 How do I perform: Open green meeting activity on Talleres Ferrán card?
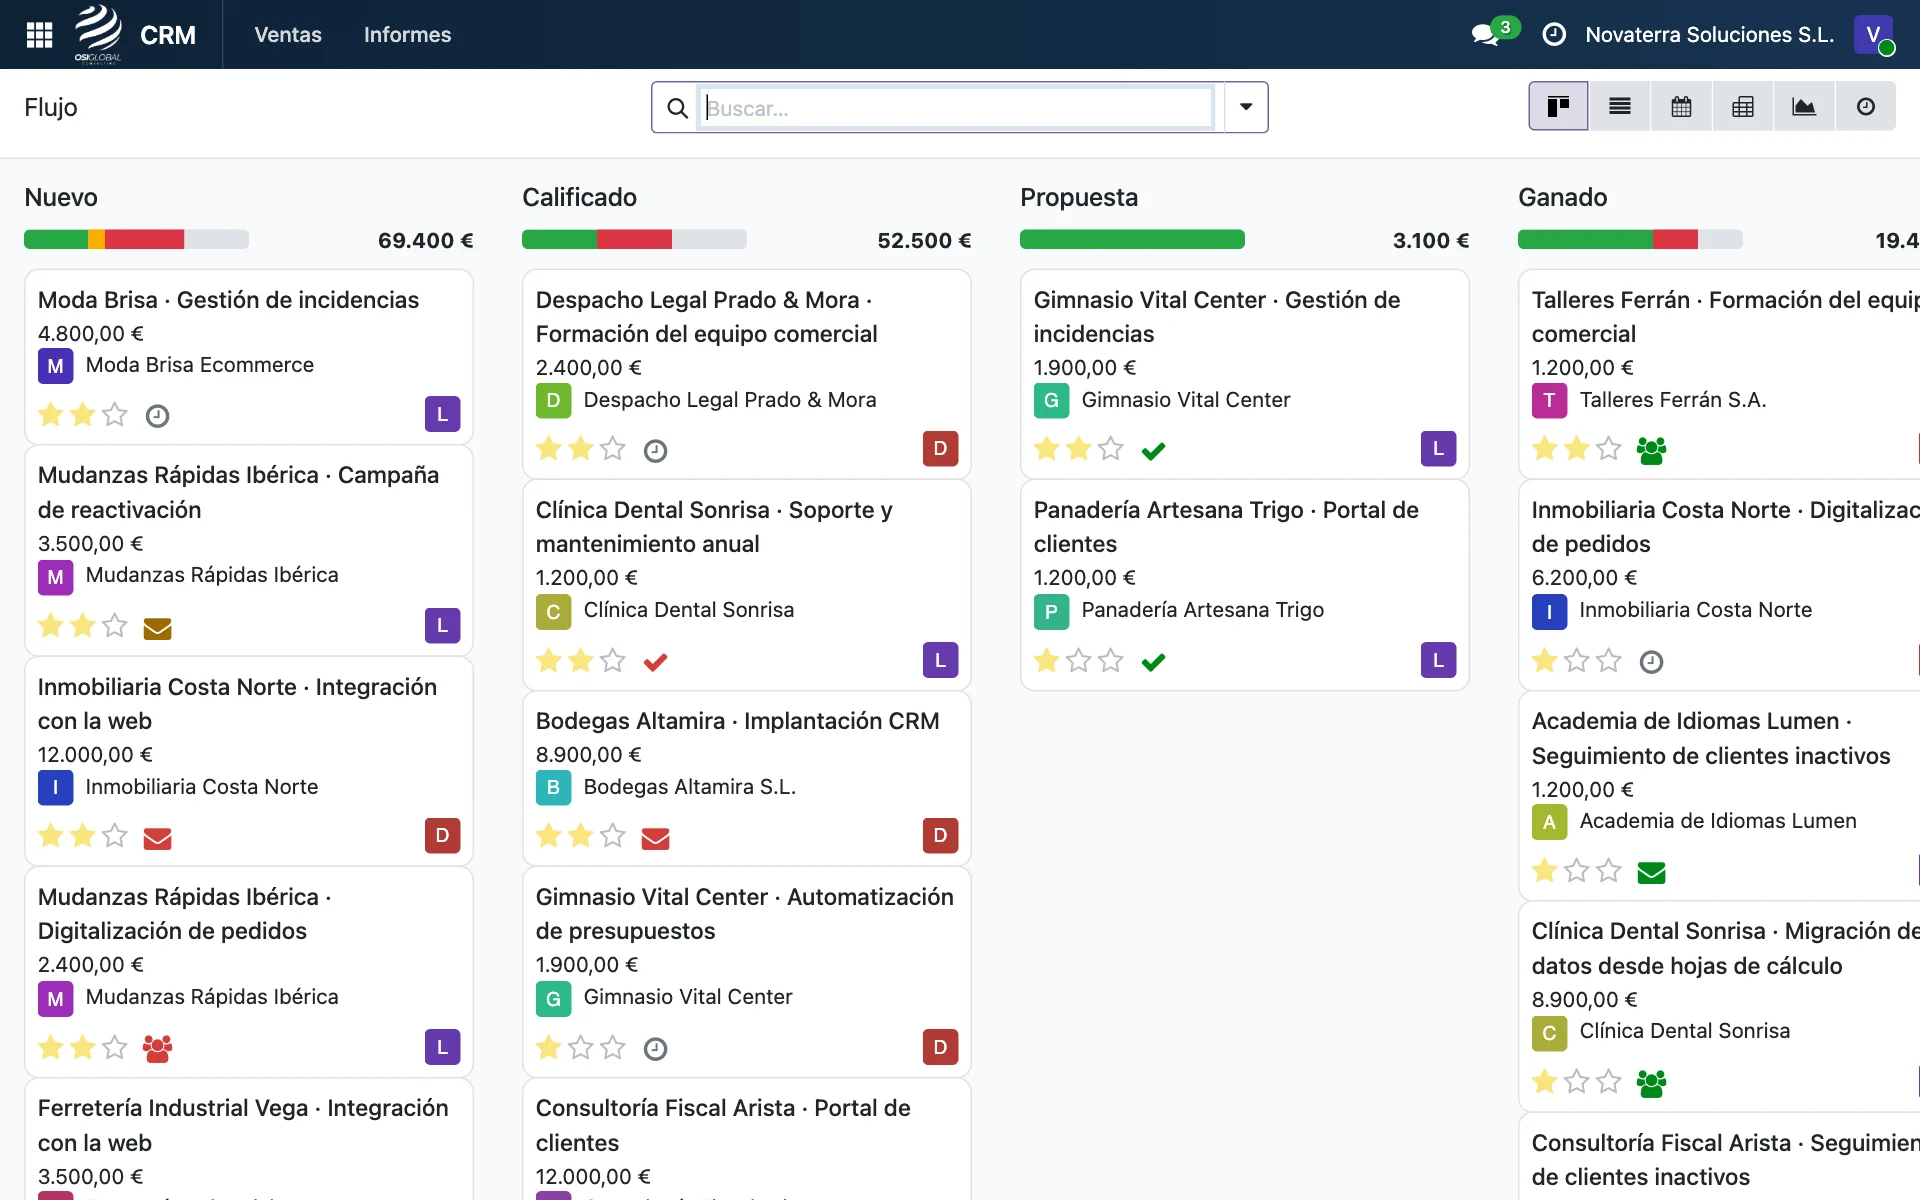1651,451
